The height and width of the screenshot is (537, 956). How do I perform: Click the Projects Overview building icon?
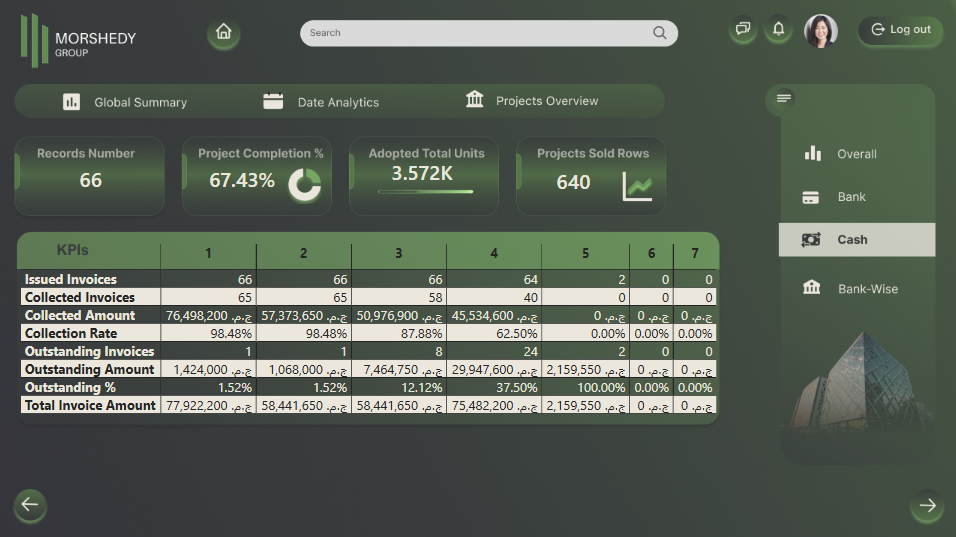[x=474, y=99]
